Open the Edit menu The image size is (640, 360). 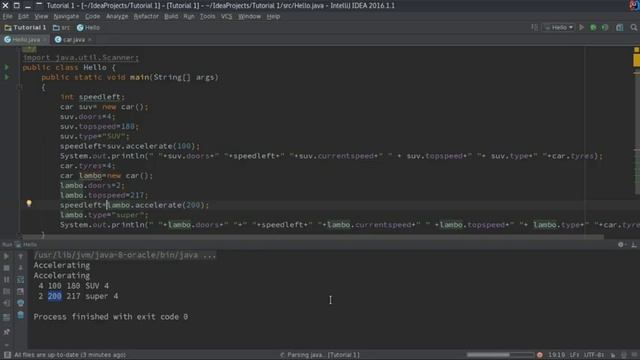click(x=23, y=16)
